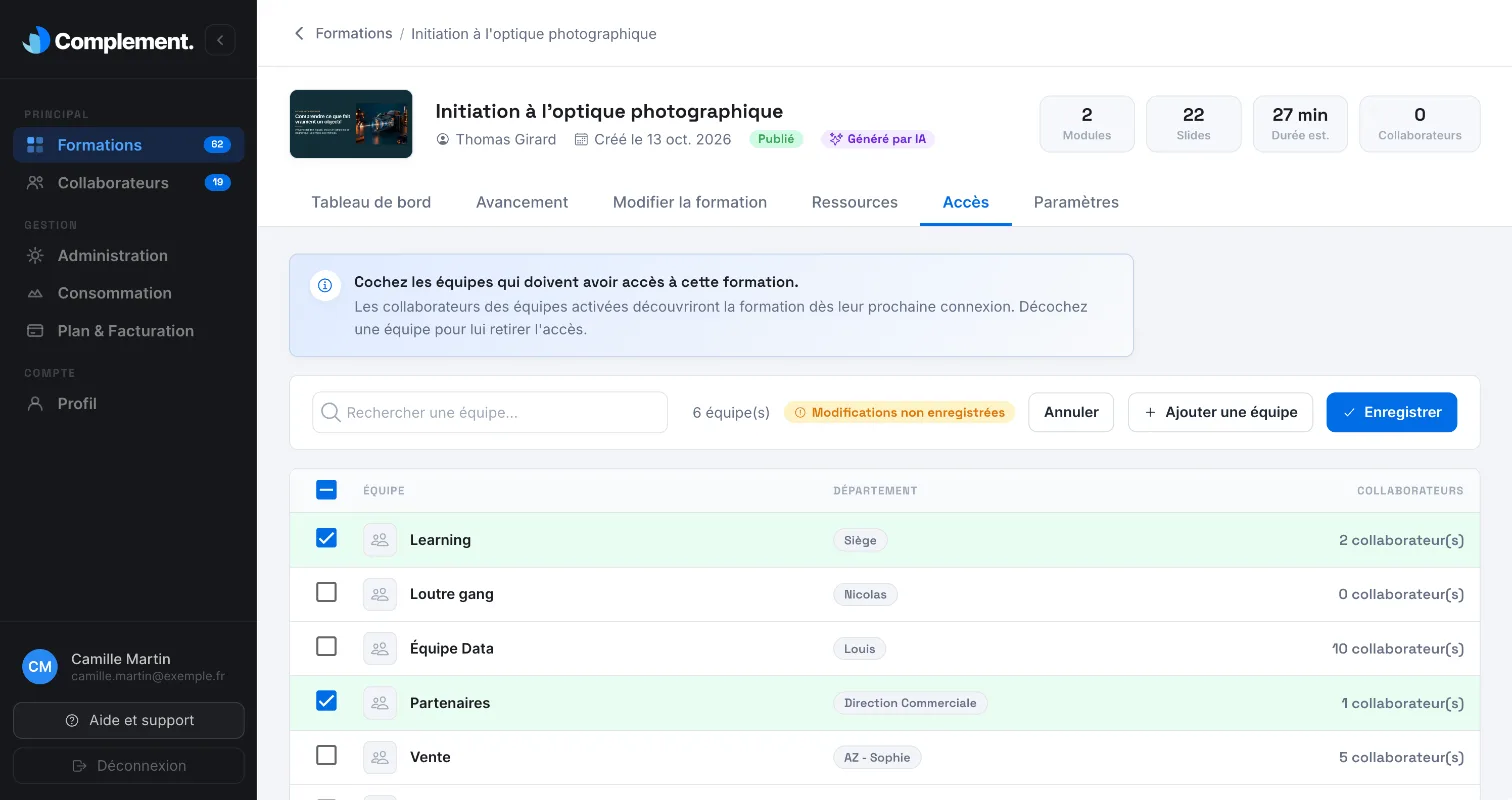Toggle the select-all checkbox in table header
1512x800 pixels.
pyautogui.click(x=326, y=490)
